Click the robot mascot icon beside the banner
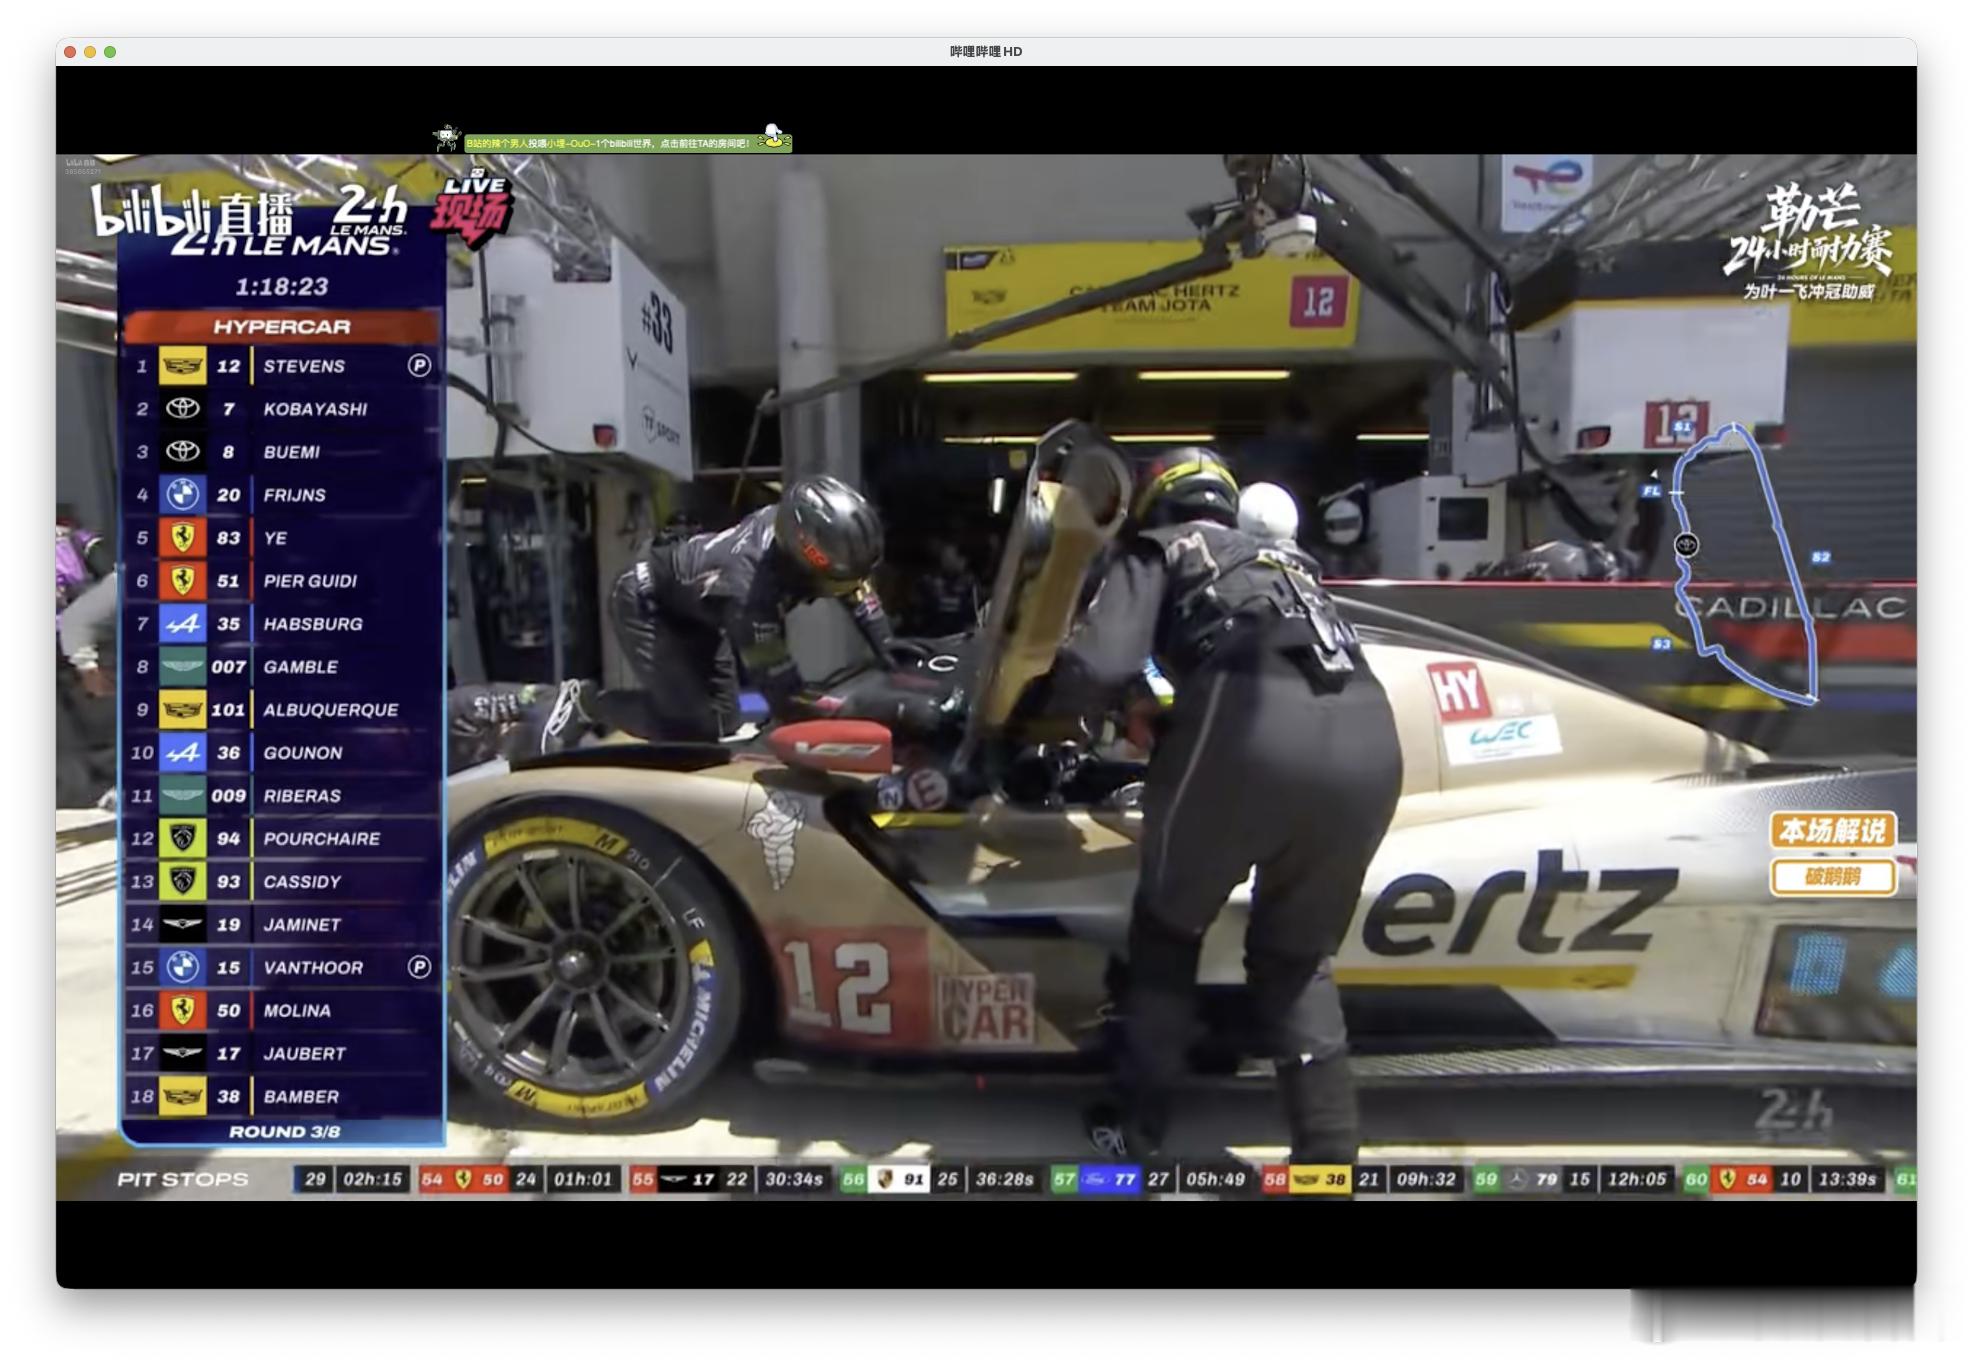This screenshot has height=1363, width=1973. pos(446,138)
